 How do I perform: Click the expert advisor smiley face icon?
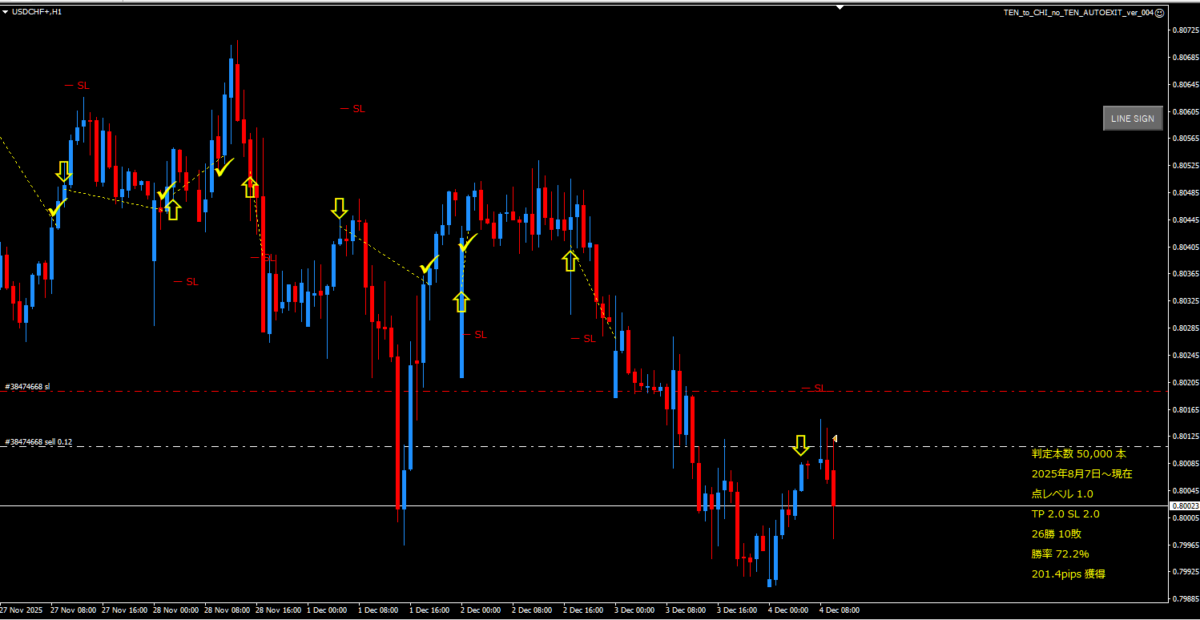(x=1160, y=12)
